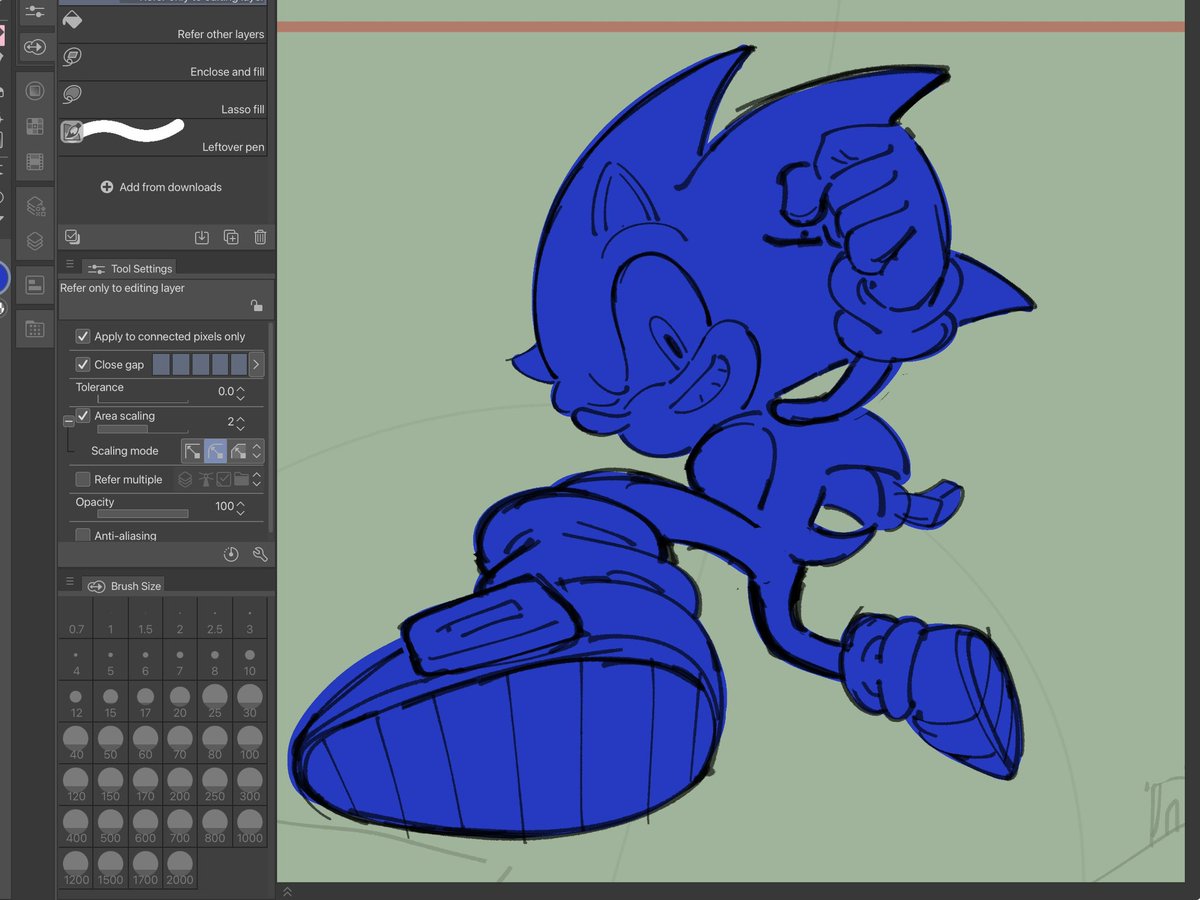
Task: Open the Layer Property sidebar icon
Action: click(35, 206)
